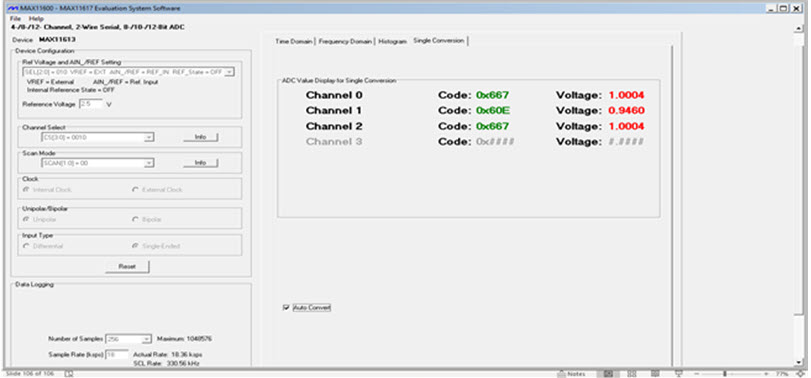Click Channel 1 voltage value 0.9460
Image resolution: width=811 pixels, height=378 pixels.
coord(626,111)
